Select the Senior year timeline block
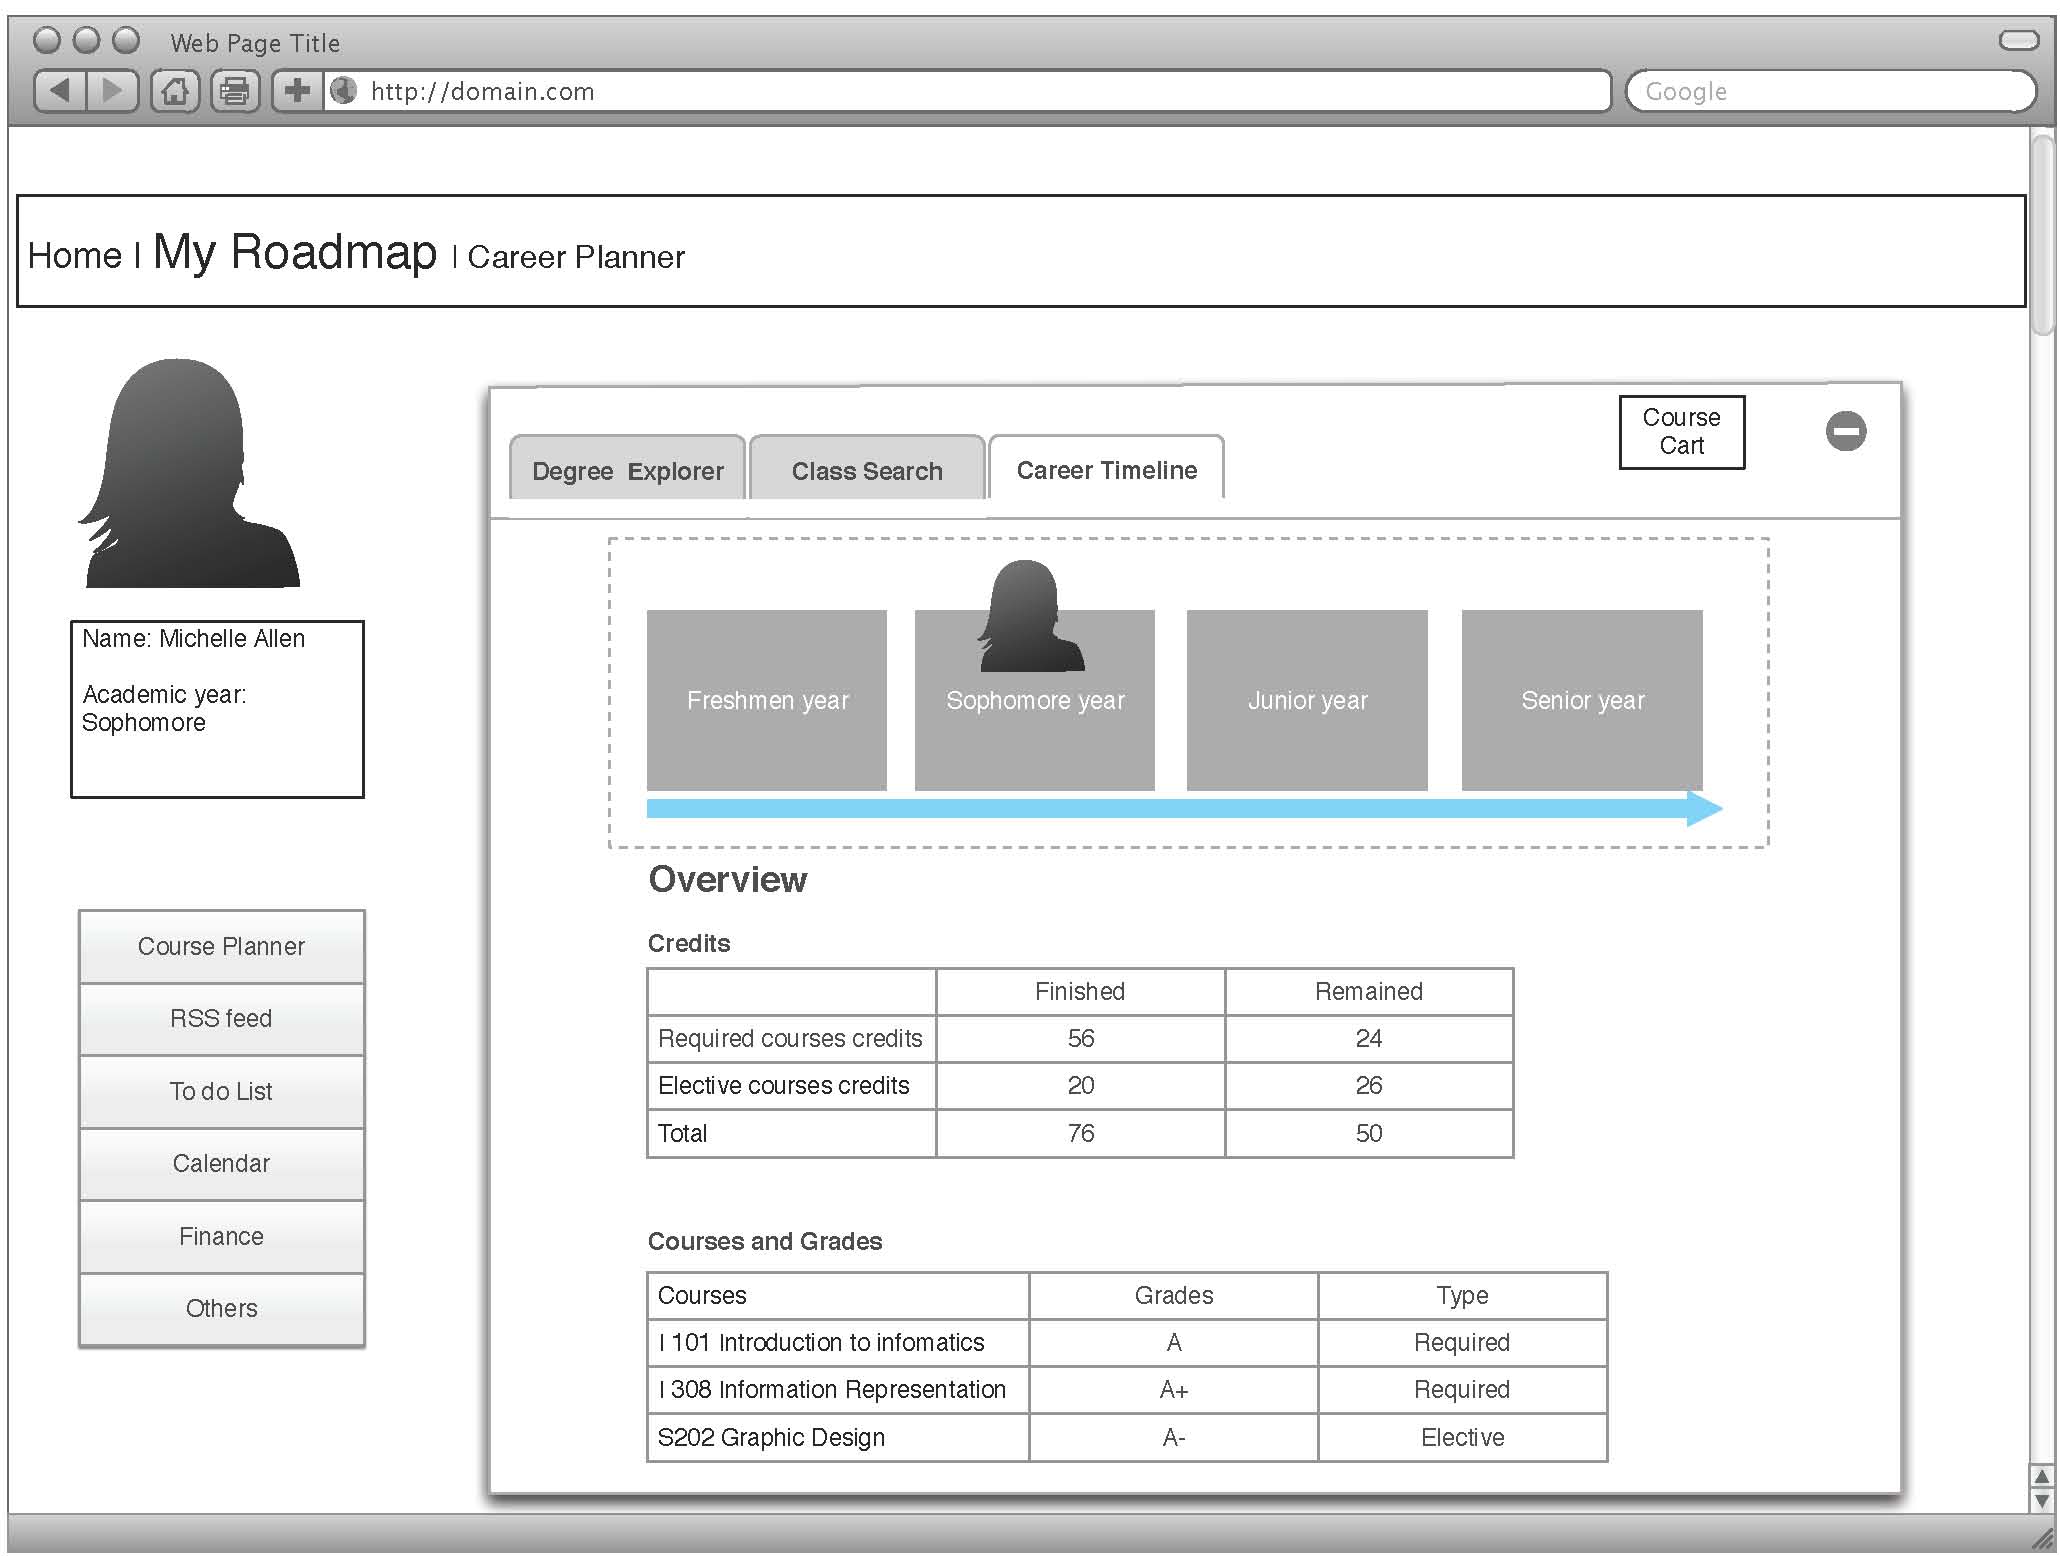Image resolution: width=2060 pixels, height=1556 pixels. 1582,700
